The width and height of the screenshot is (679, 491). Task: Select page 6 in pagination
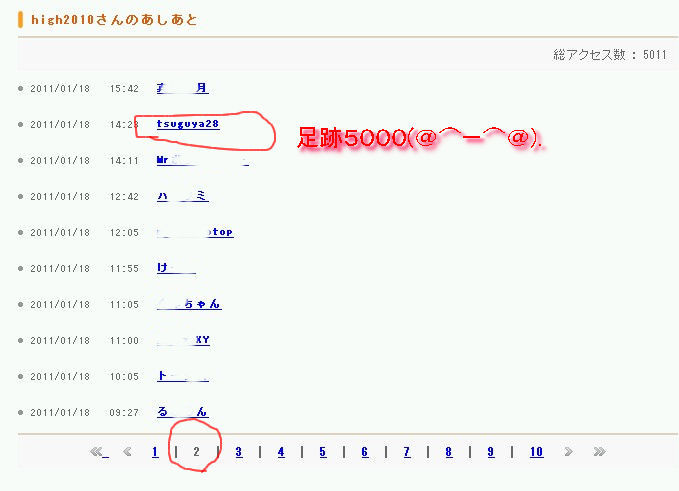pos(365,452)
